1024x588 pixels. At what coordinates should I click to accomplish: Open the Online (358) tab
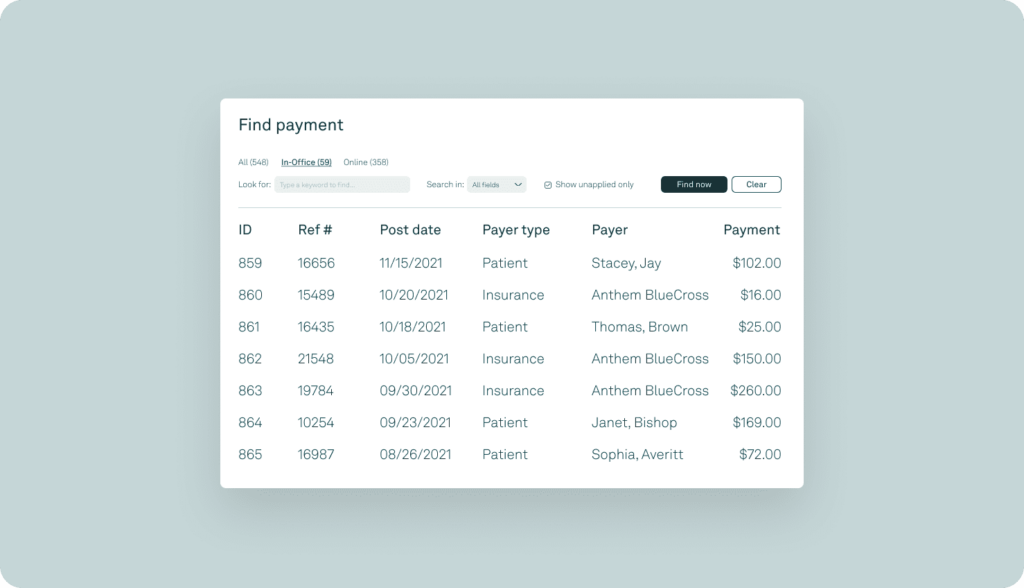366,162
